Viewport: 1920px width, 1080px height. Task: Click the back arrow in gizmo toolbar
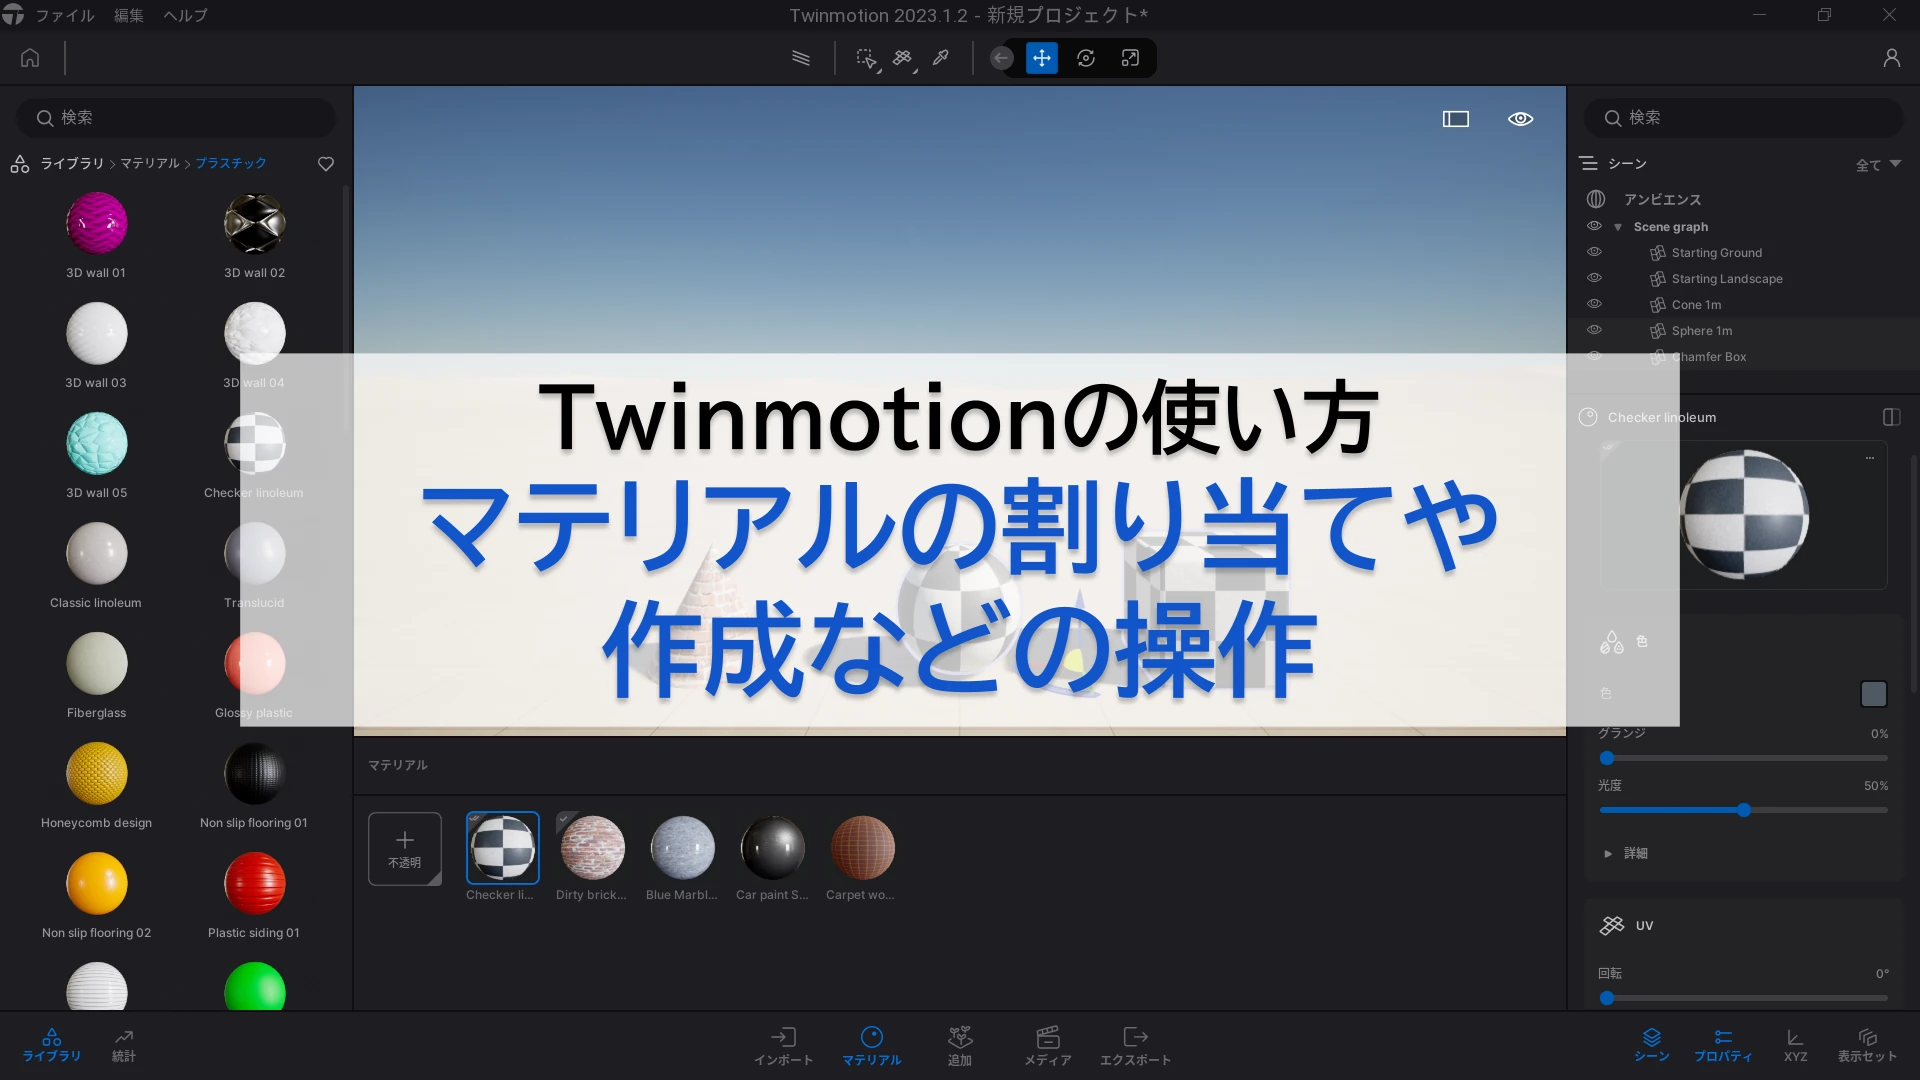(1001, 58)
